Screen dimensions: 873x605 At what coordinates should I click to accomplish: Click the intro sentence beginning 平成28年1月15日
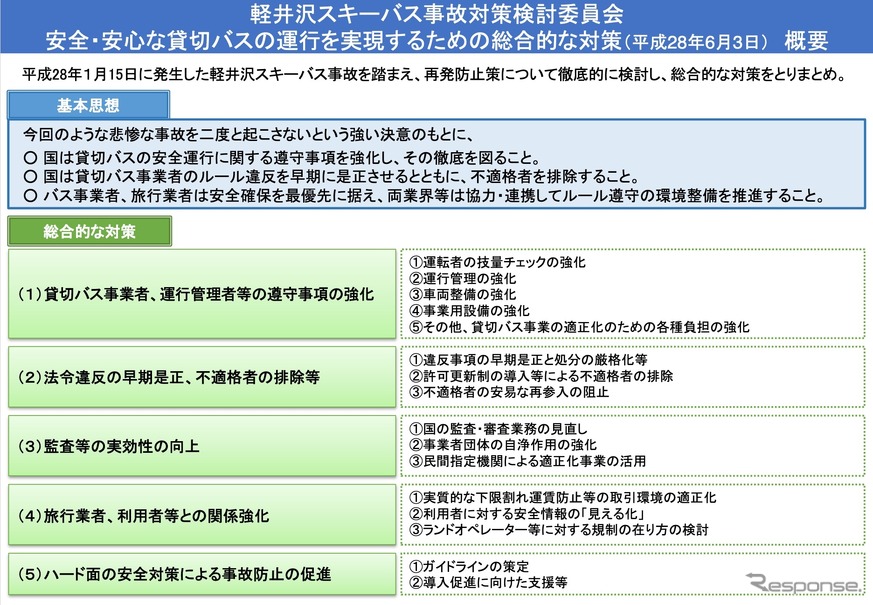click(434, 73)
